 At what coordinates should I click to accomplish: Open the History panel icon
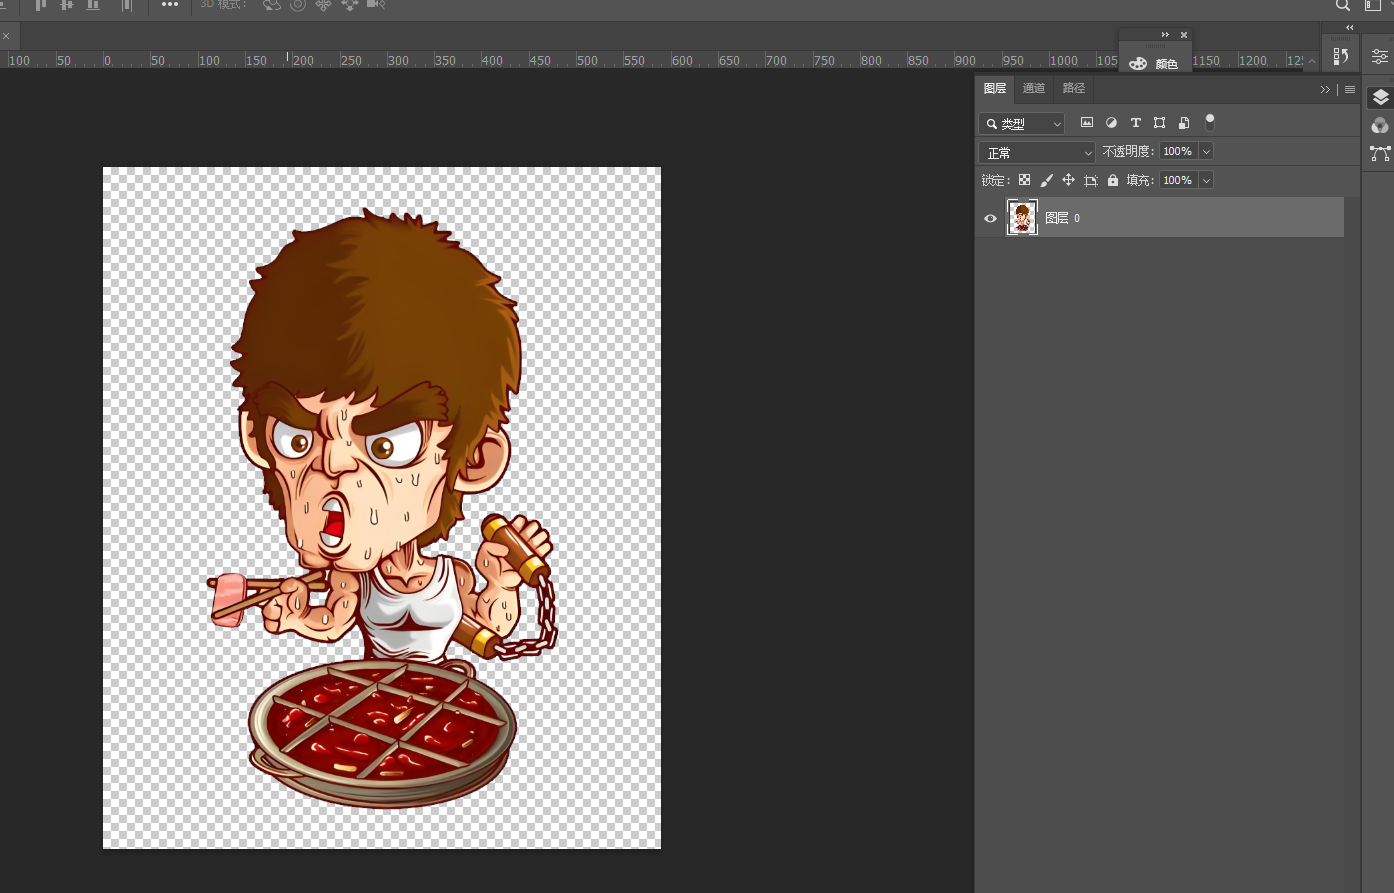pyautogui.click(x=1341, y=56)
